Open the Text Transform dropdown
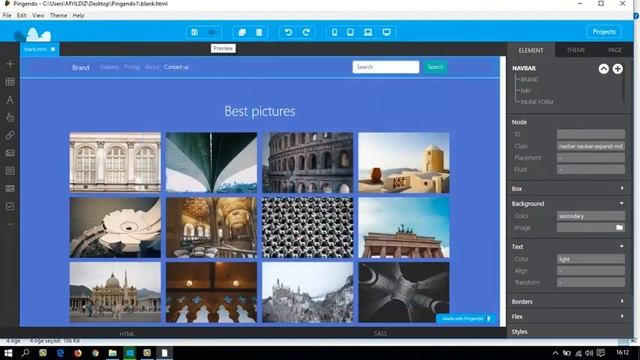 tap(591, 282)
